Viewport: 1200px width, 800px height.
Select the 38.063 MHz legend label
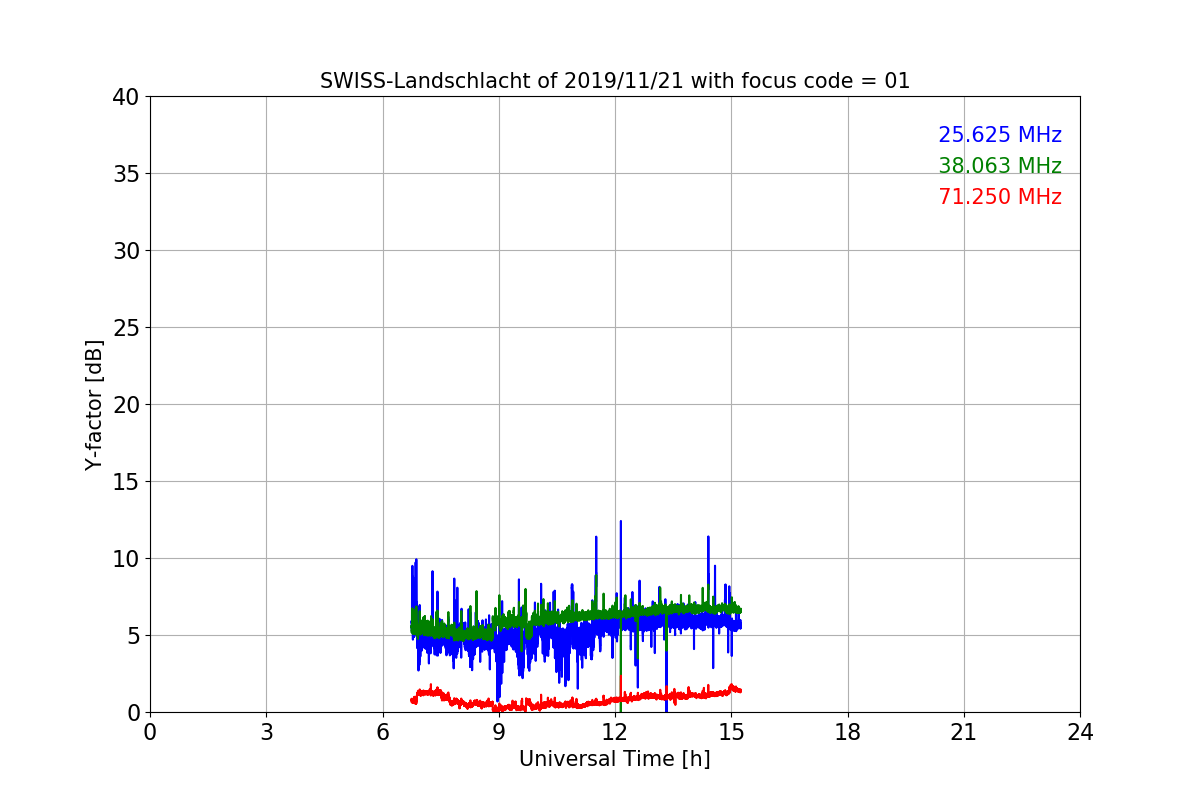[x=1000, y=166]
